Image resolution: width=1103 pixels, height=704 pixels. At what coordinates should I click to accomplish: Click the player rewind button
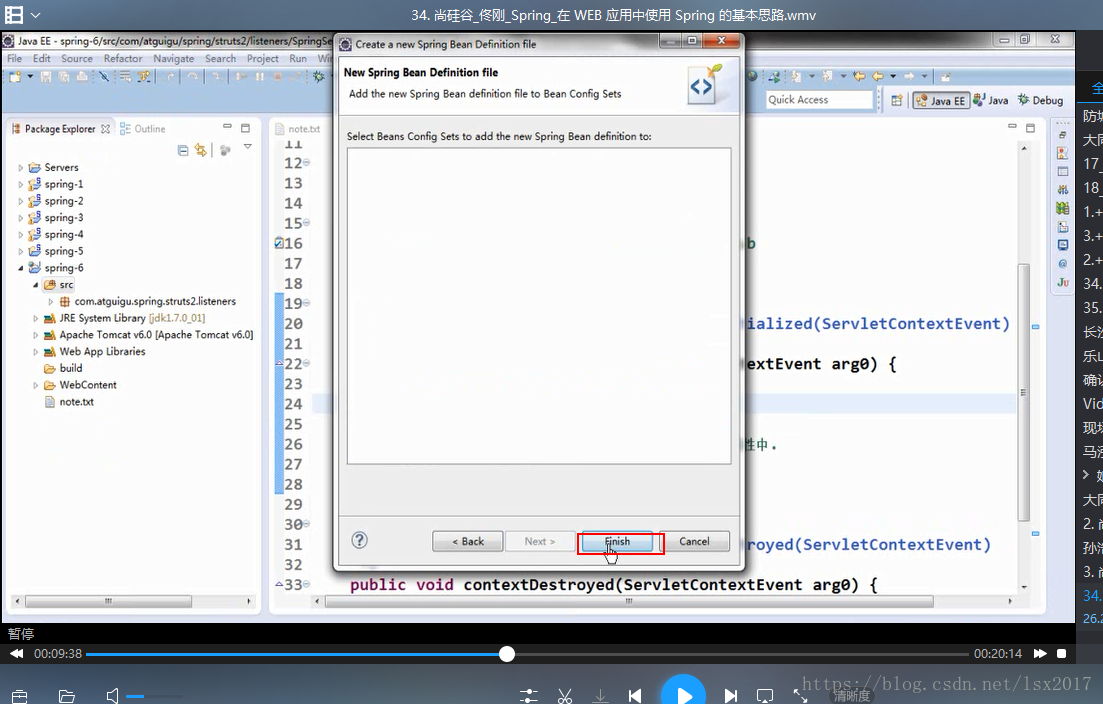pyautogui.click(x=16, y=654)
